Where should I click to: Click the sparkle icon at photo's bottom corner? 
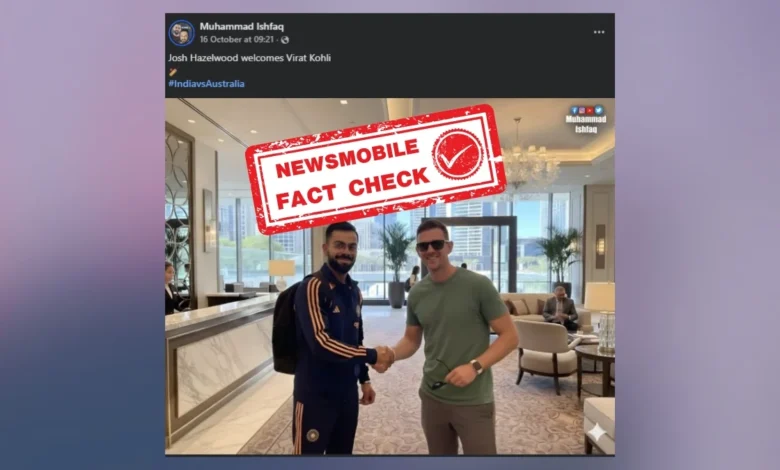pyautogui.click(x=596, y=432)
